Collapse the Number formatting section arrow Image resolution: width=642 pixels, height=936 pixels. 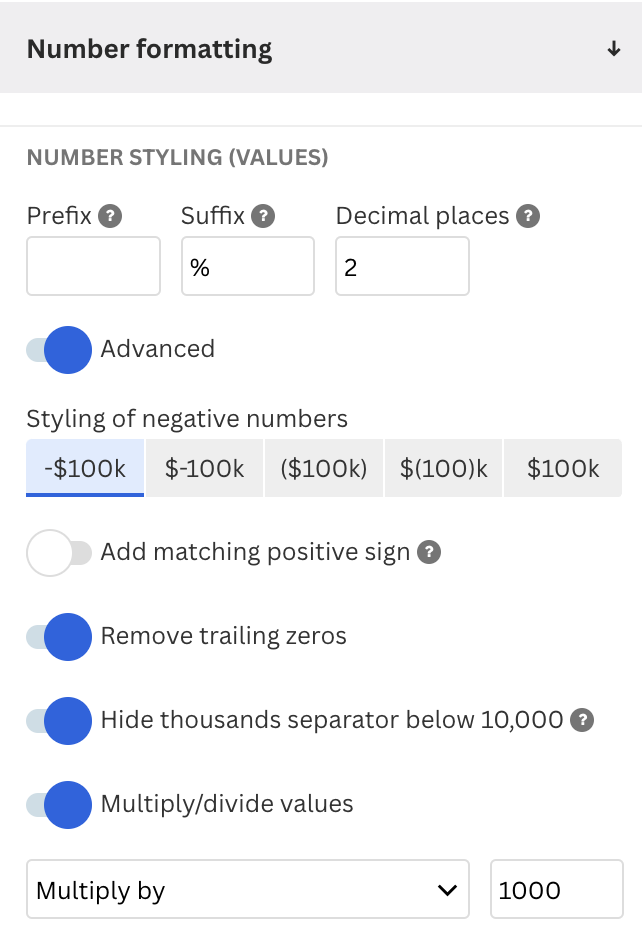coord(613,49)
